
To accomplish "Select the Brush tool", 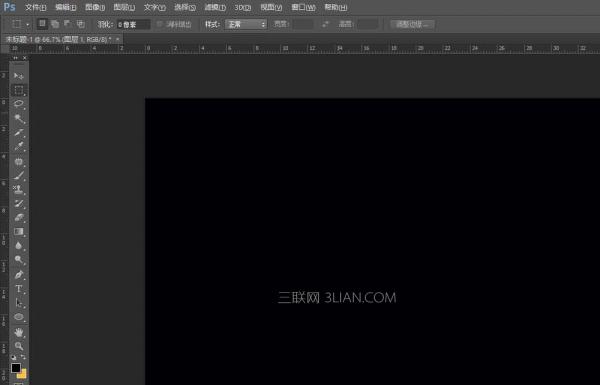I will (18, 175).
